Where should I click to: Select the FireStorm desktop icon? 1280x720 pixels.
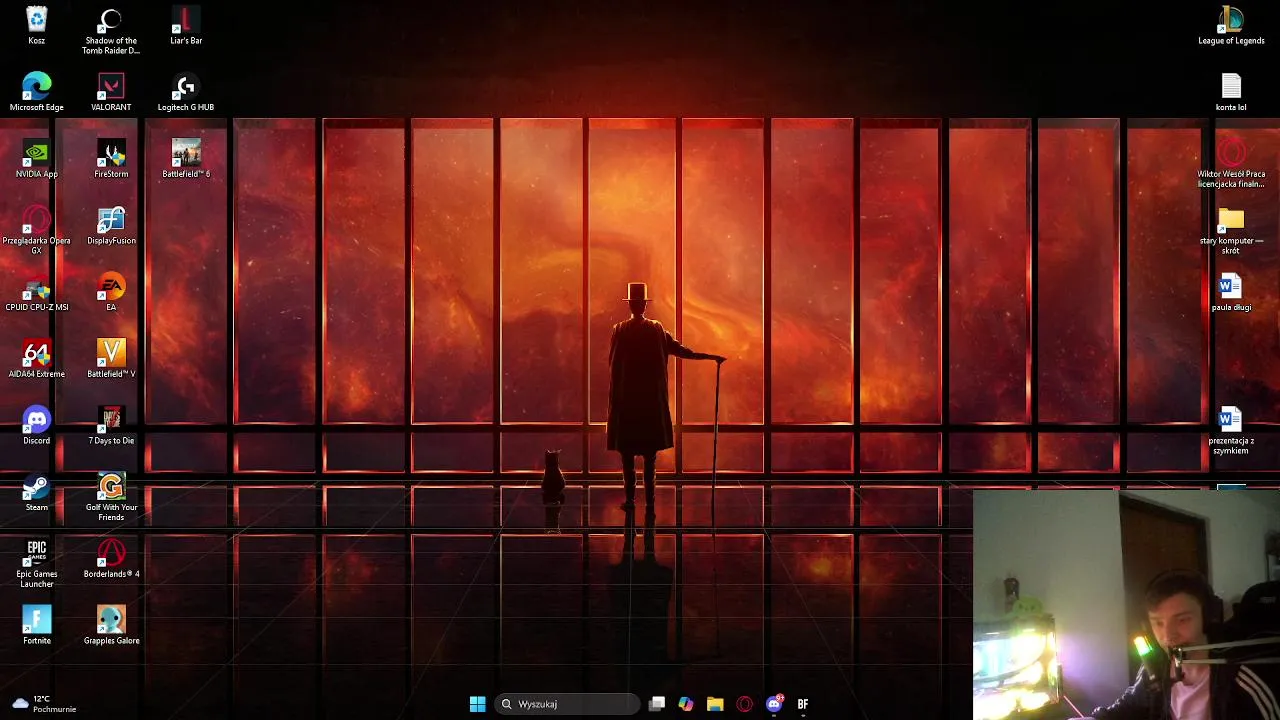111,159
